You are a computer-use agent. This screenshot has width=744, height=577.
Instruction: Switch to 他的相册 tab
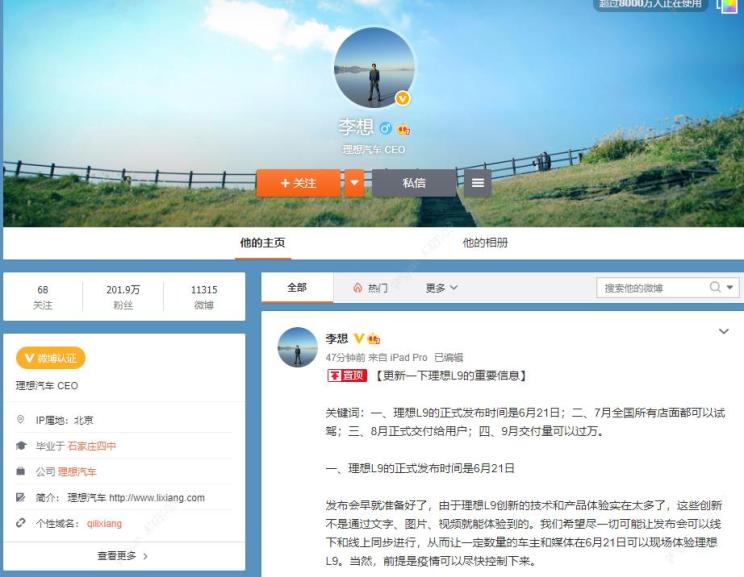coord(485,243)
